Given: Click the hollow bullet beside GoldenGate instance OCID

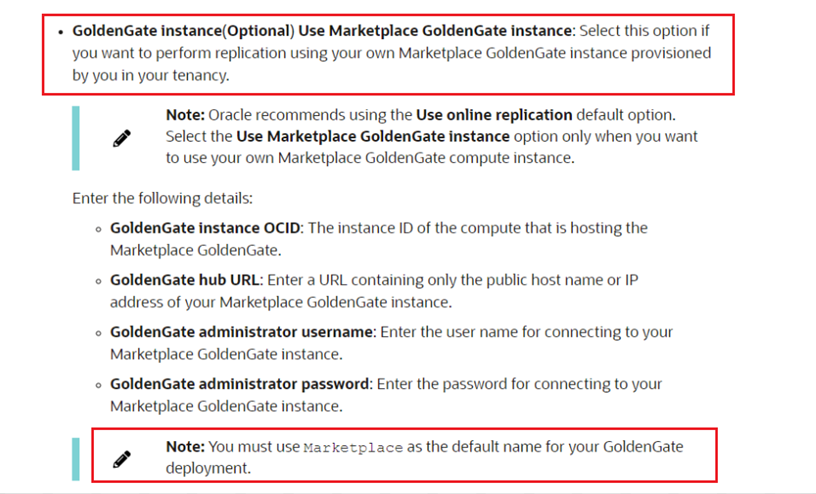Looking at the screenshot, I should tap(99, 229).
